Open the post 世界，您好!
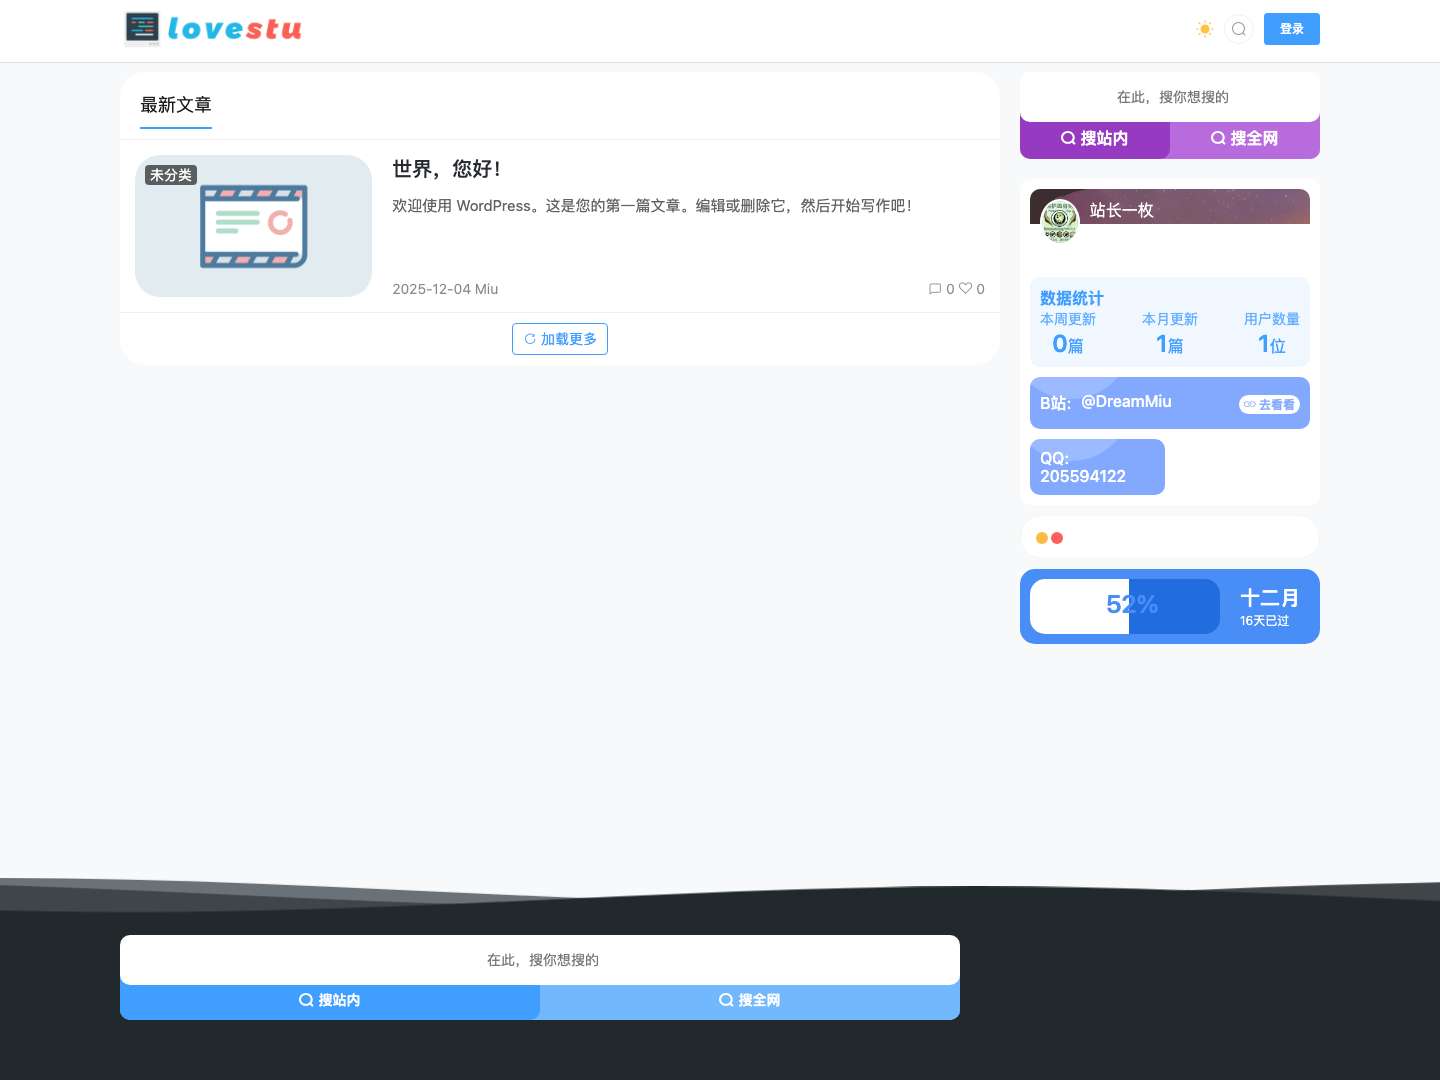The image size is (1440, 1080). (x=446, y=169)
